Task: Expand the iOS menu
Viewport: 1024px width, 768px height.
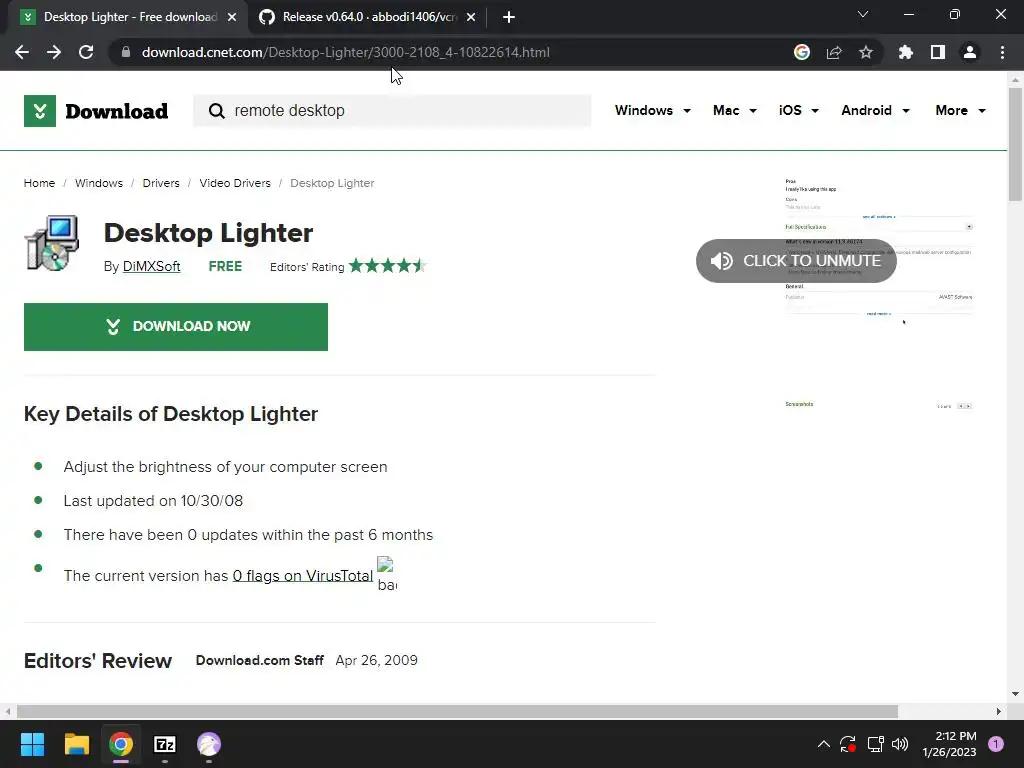Action: pos(799,110)
